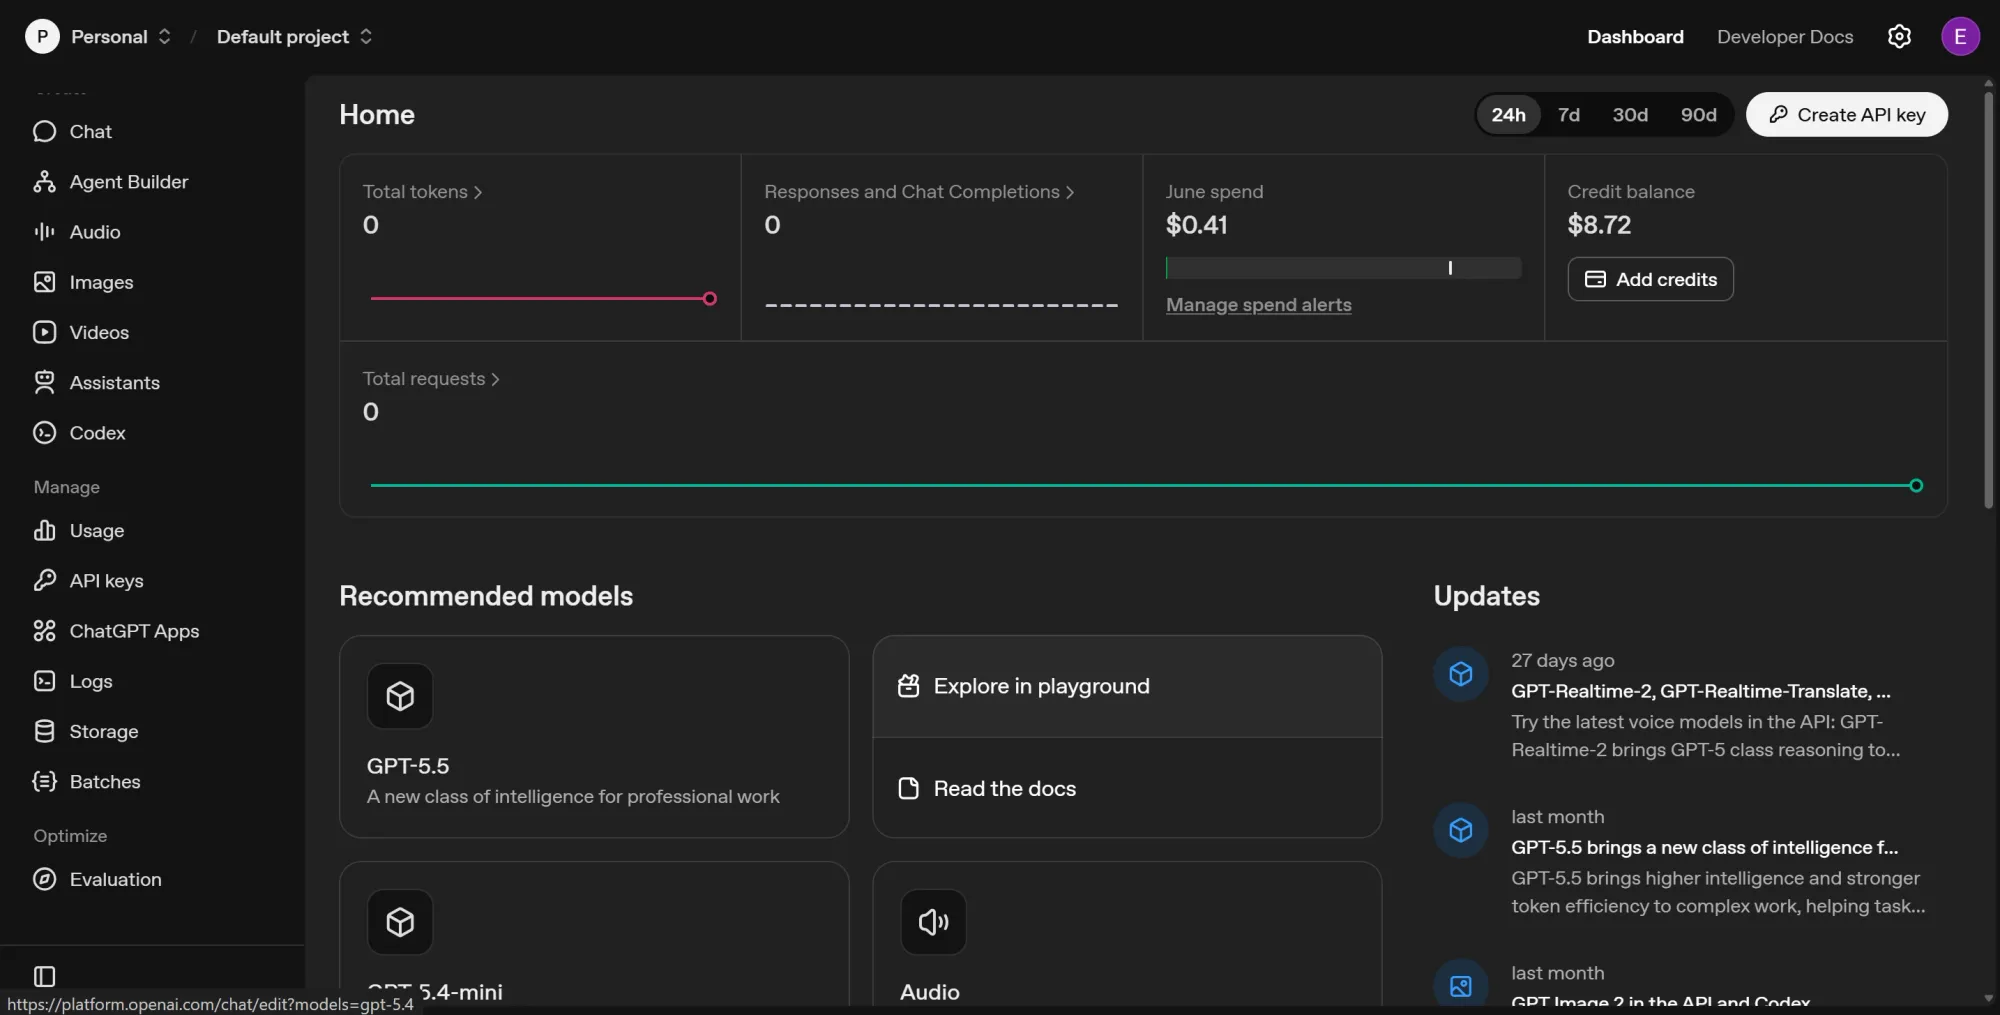Click the GPT-5.5 model cube icon
This screenshot has height=1015, width=2000.
pos(400,696)
